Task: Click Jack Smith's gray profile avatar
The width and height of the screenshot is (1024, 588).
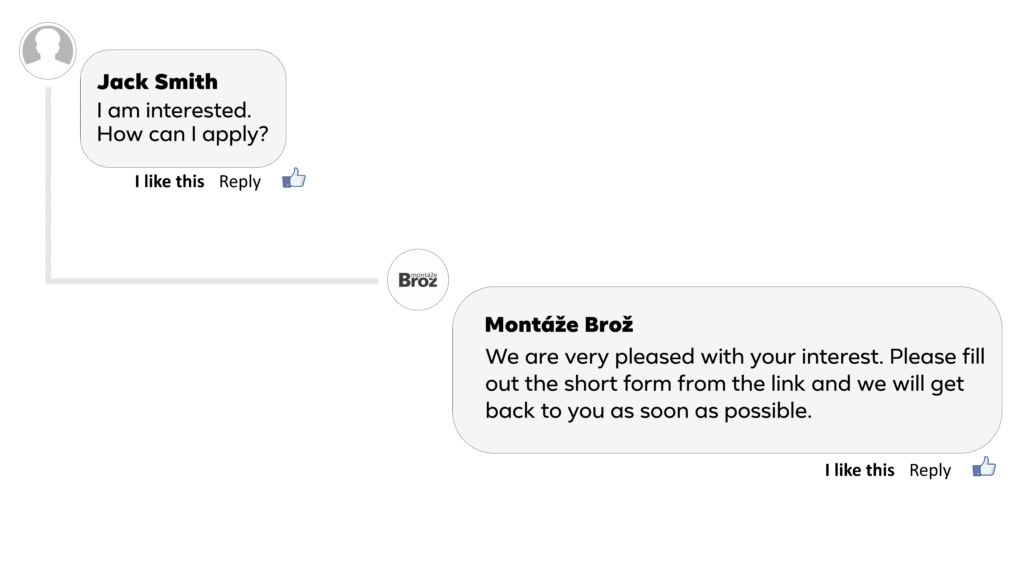Action: (x=48, y=49)
